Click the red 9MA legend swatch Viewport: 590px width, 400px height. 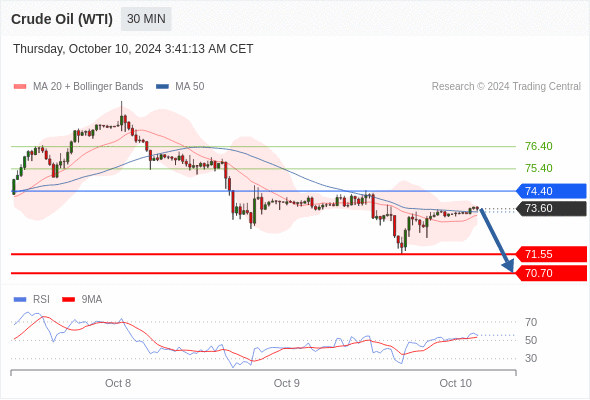[68, 300]
